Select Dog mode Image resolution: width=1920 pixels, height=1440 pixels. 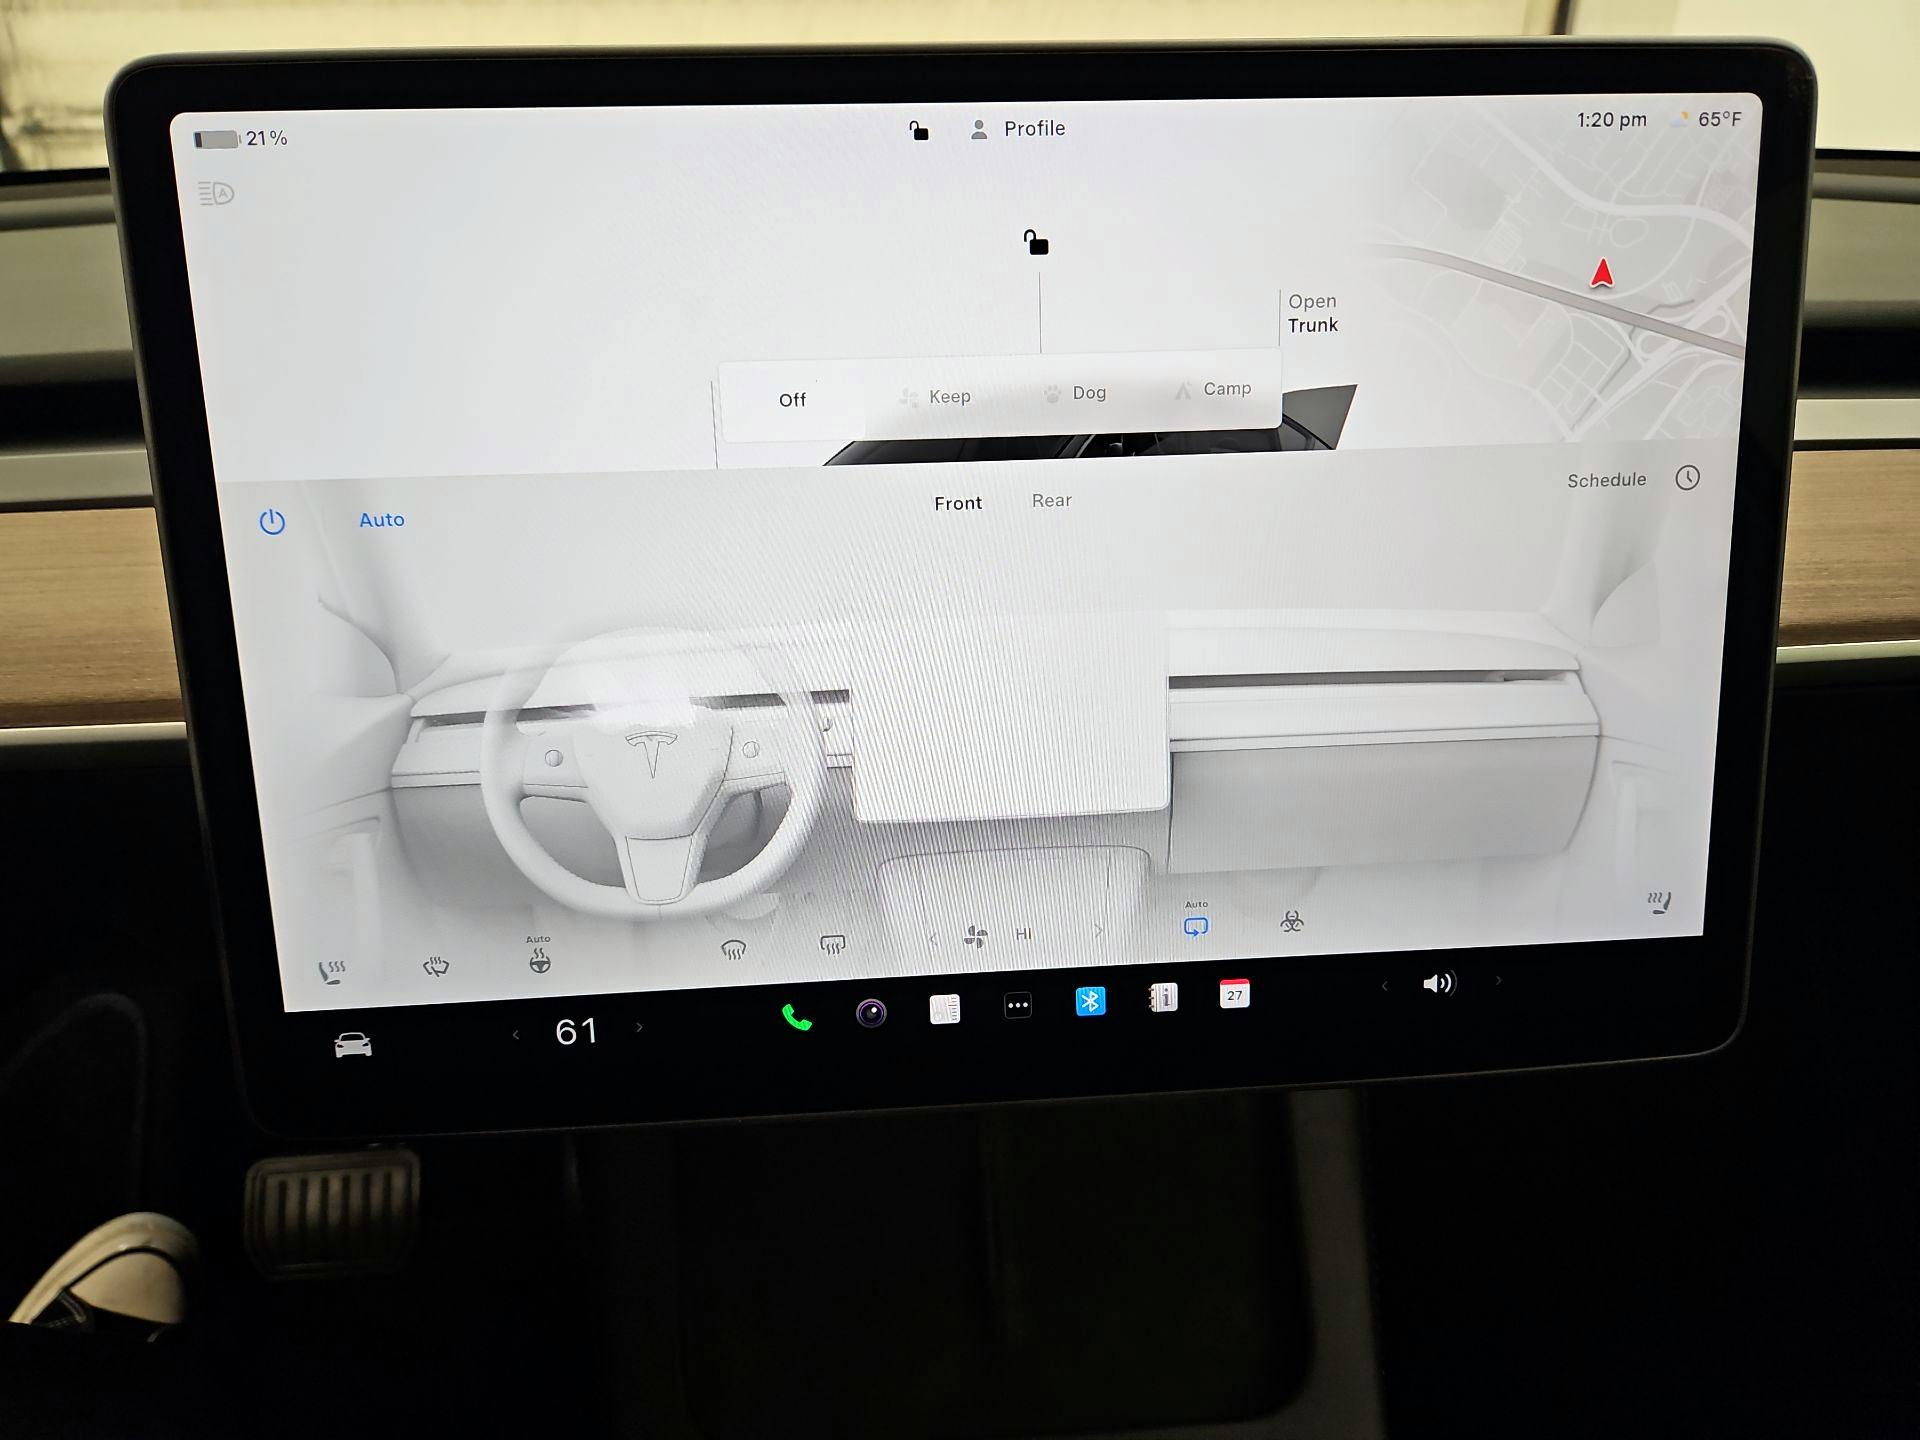[1075, 393]
